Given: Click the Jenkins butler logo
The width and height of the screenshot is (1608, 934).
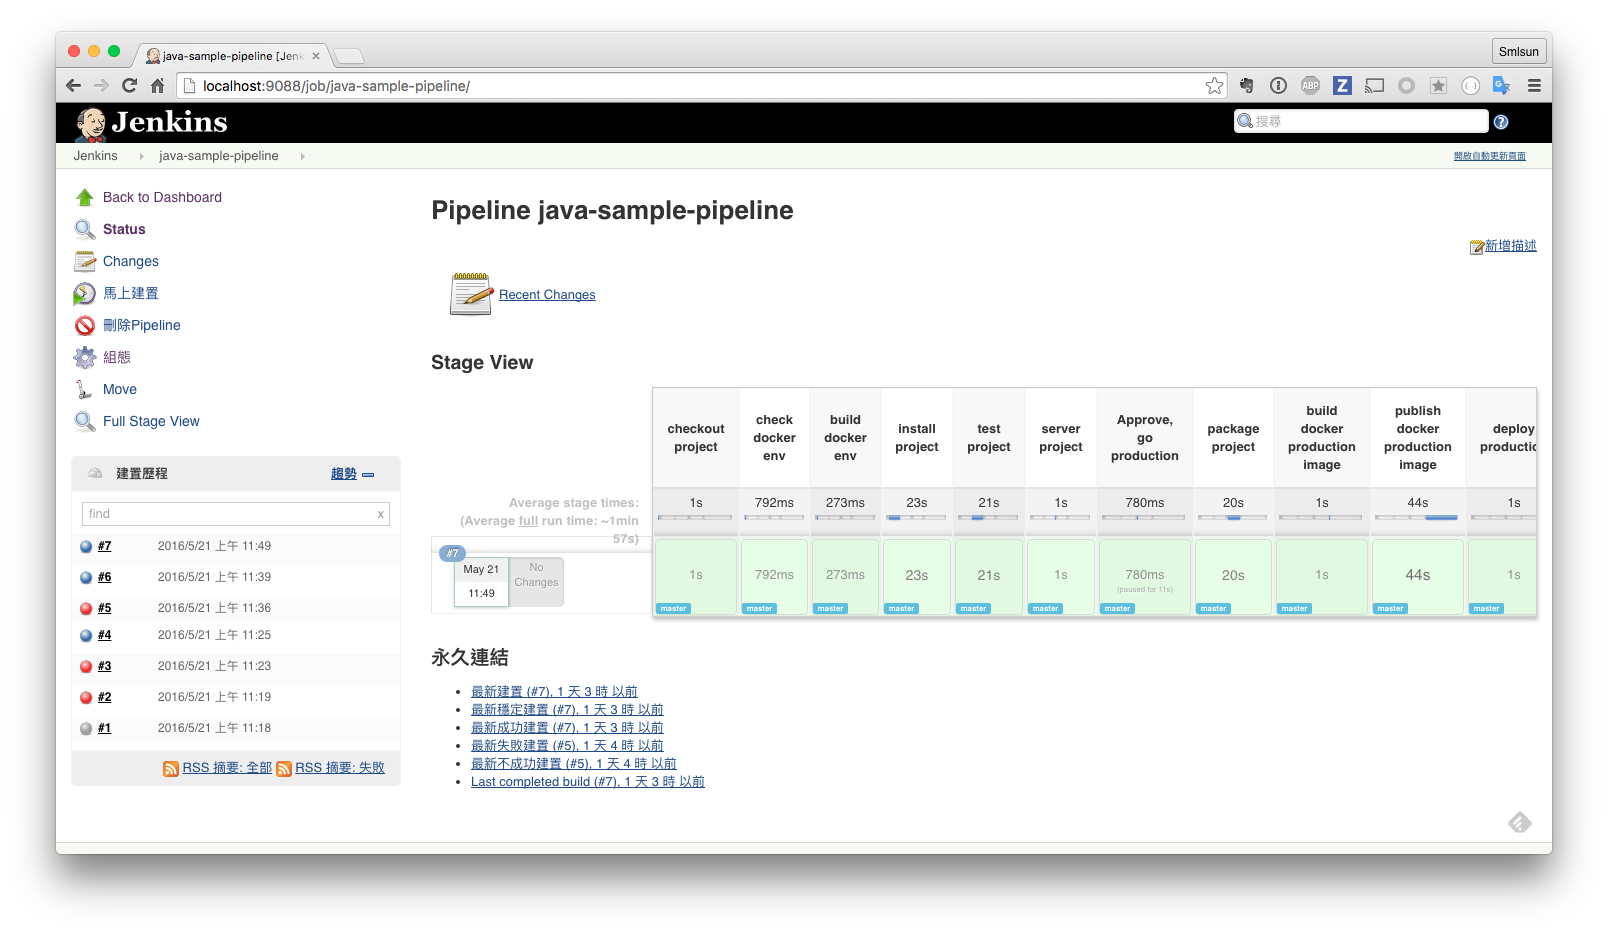Looking at the screenshot, I should (92, 124).
